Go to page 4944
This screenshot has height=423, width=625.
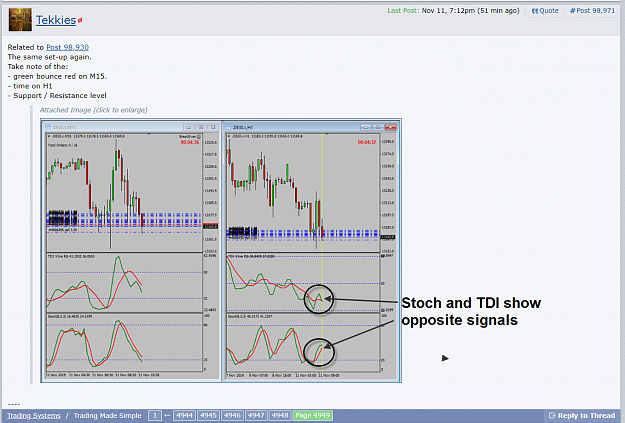click(x=185, y=415)
